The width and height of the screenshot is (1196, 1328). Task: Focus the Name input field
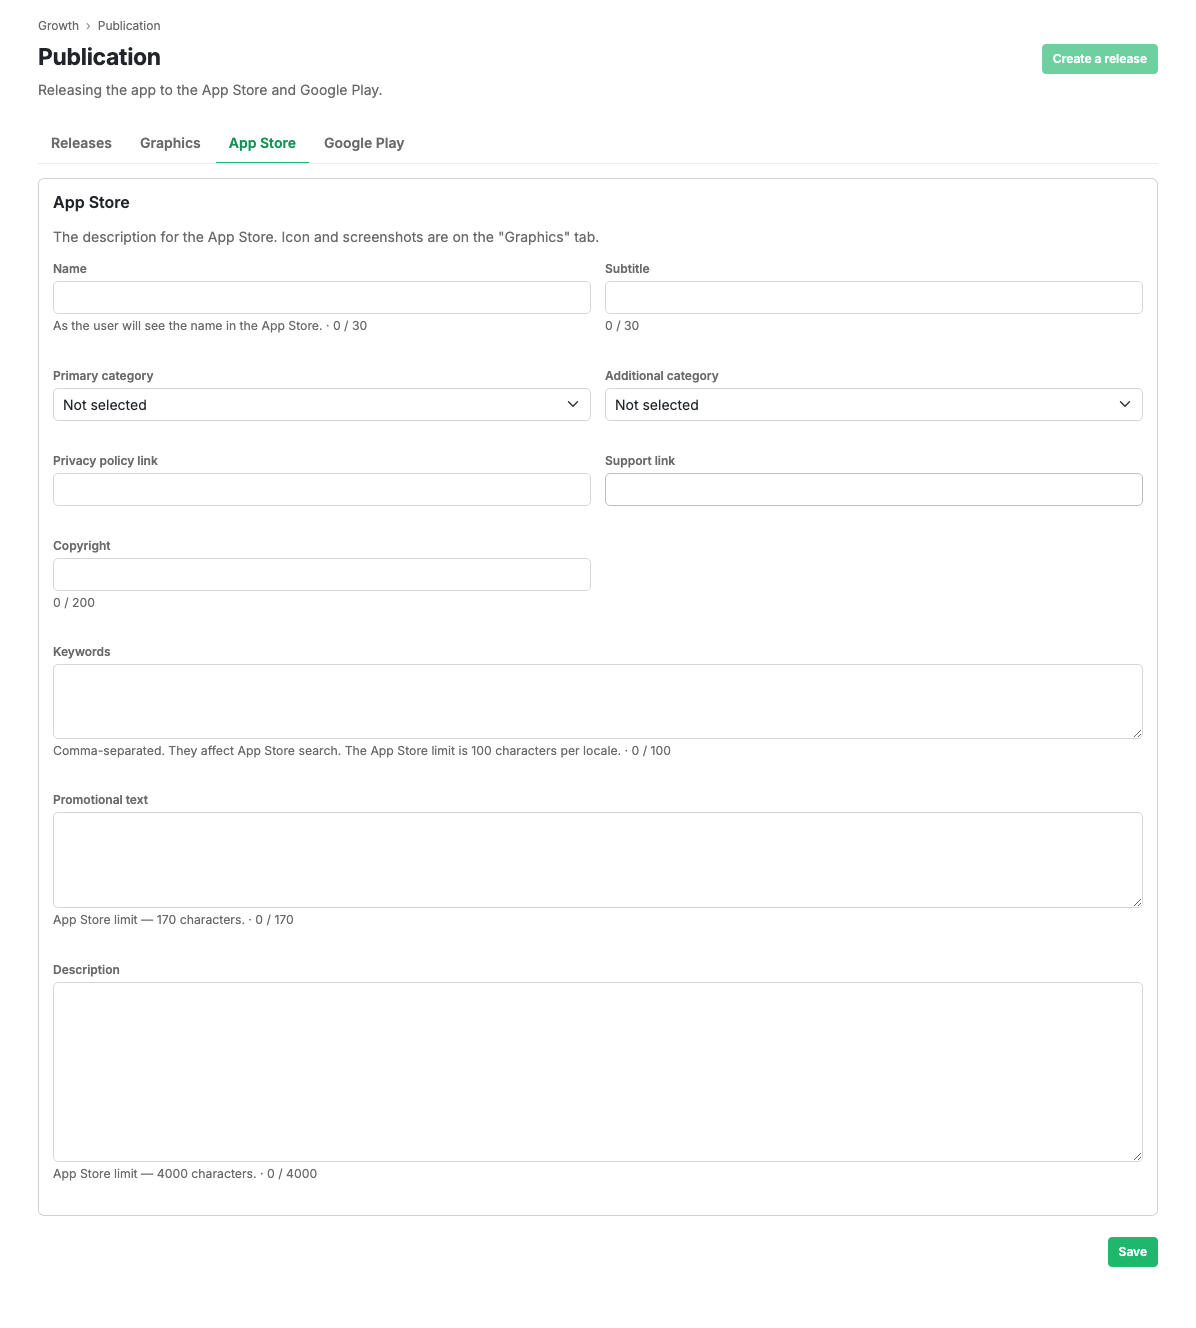coord(322,297)
